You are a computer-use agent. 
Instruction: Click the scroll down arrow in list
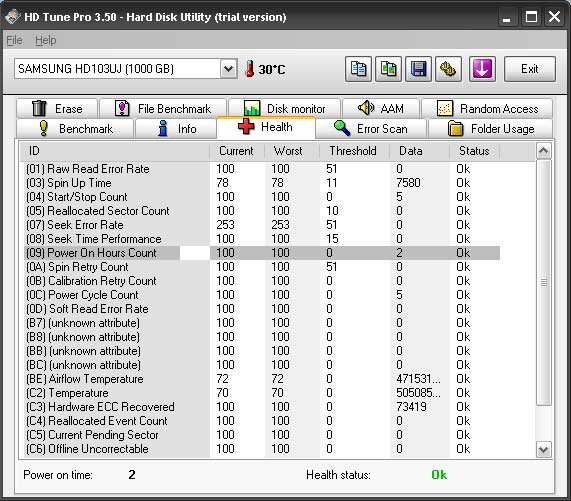[543, 449]
